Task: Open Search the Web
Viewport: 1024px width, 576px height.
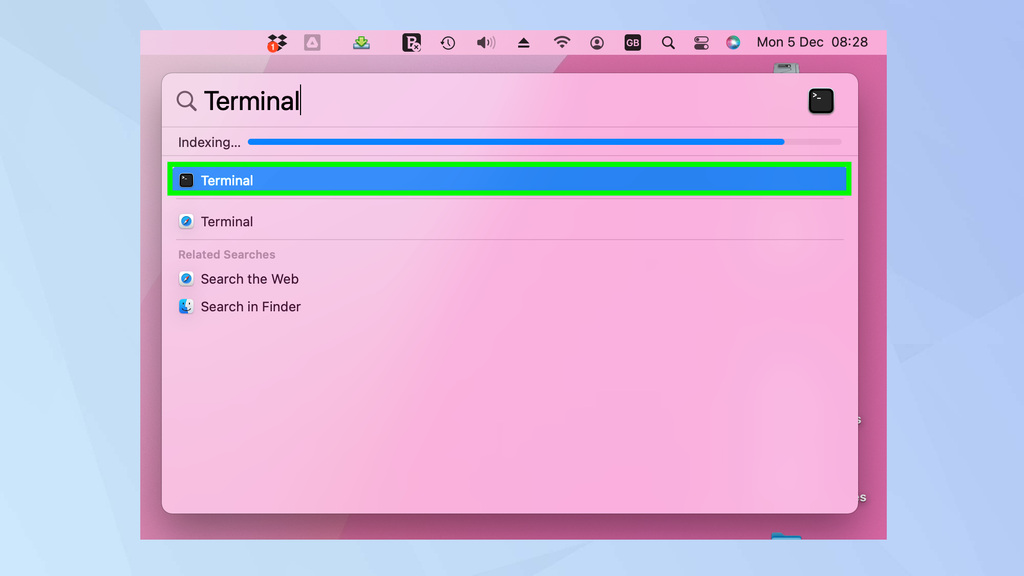Action: point(249,279)
